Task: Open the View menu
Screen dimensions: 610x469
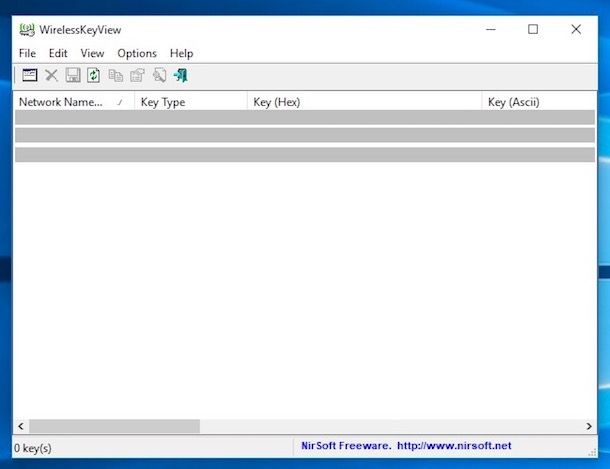Action: point(92,53)
